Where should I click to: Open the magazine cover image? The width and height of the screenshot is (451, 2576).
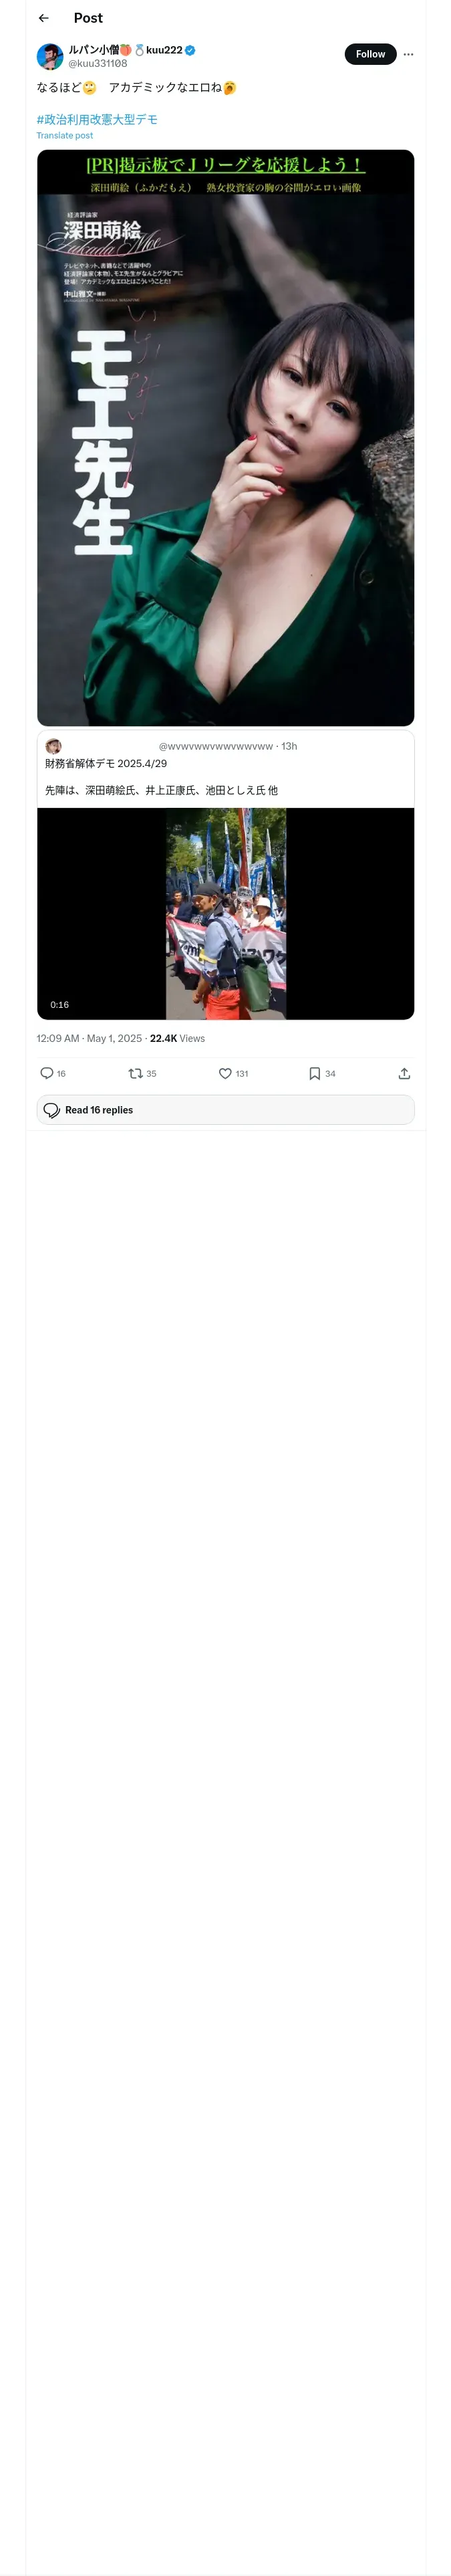tap(225, 437)
